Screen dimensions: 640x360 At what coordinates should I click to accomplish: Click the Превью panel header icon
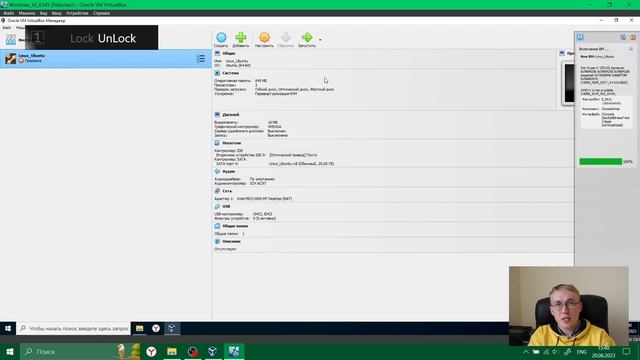[x=562, y=53]
